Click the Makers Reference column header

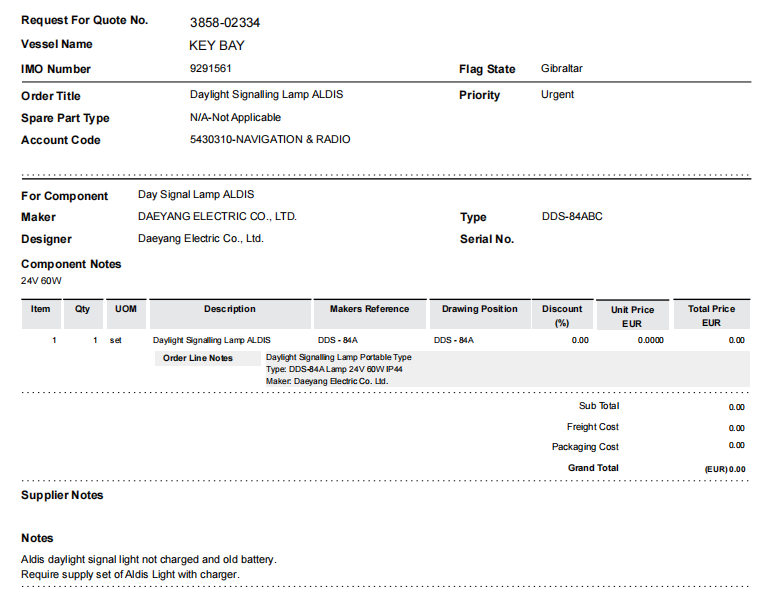point(369,310)
